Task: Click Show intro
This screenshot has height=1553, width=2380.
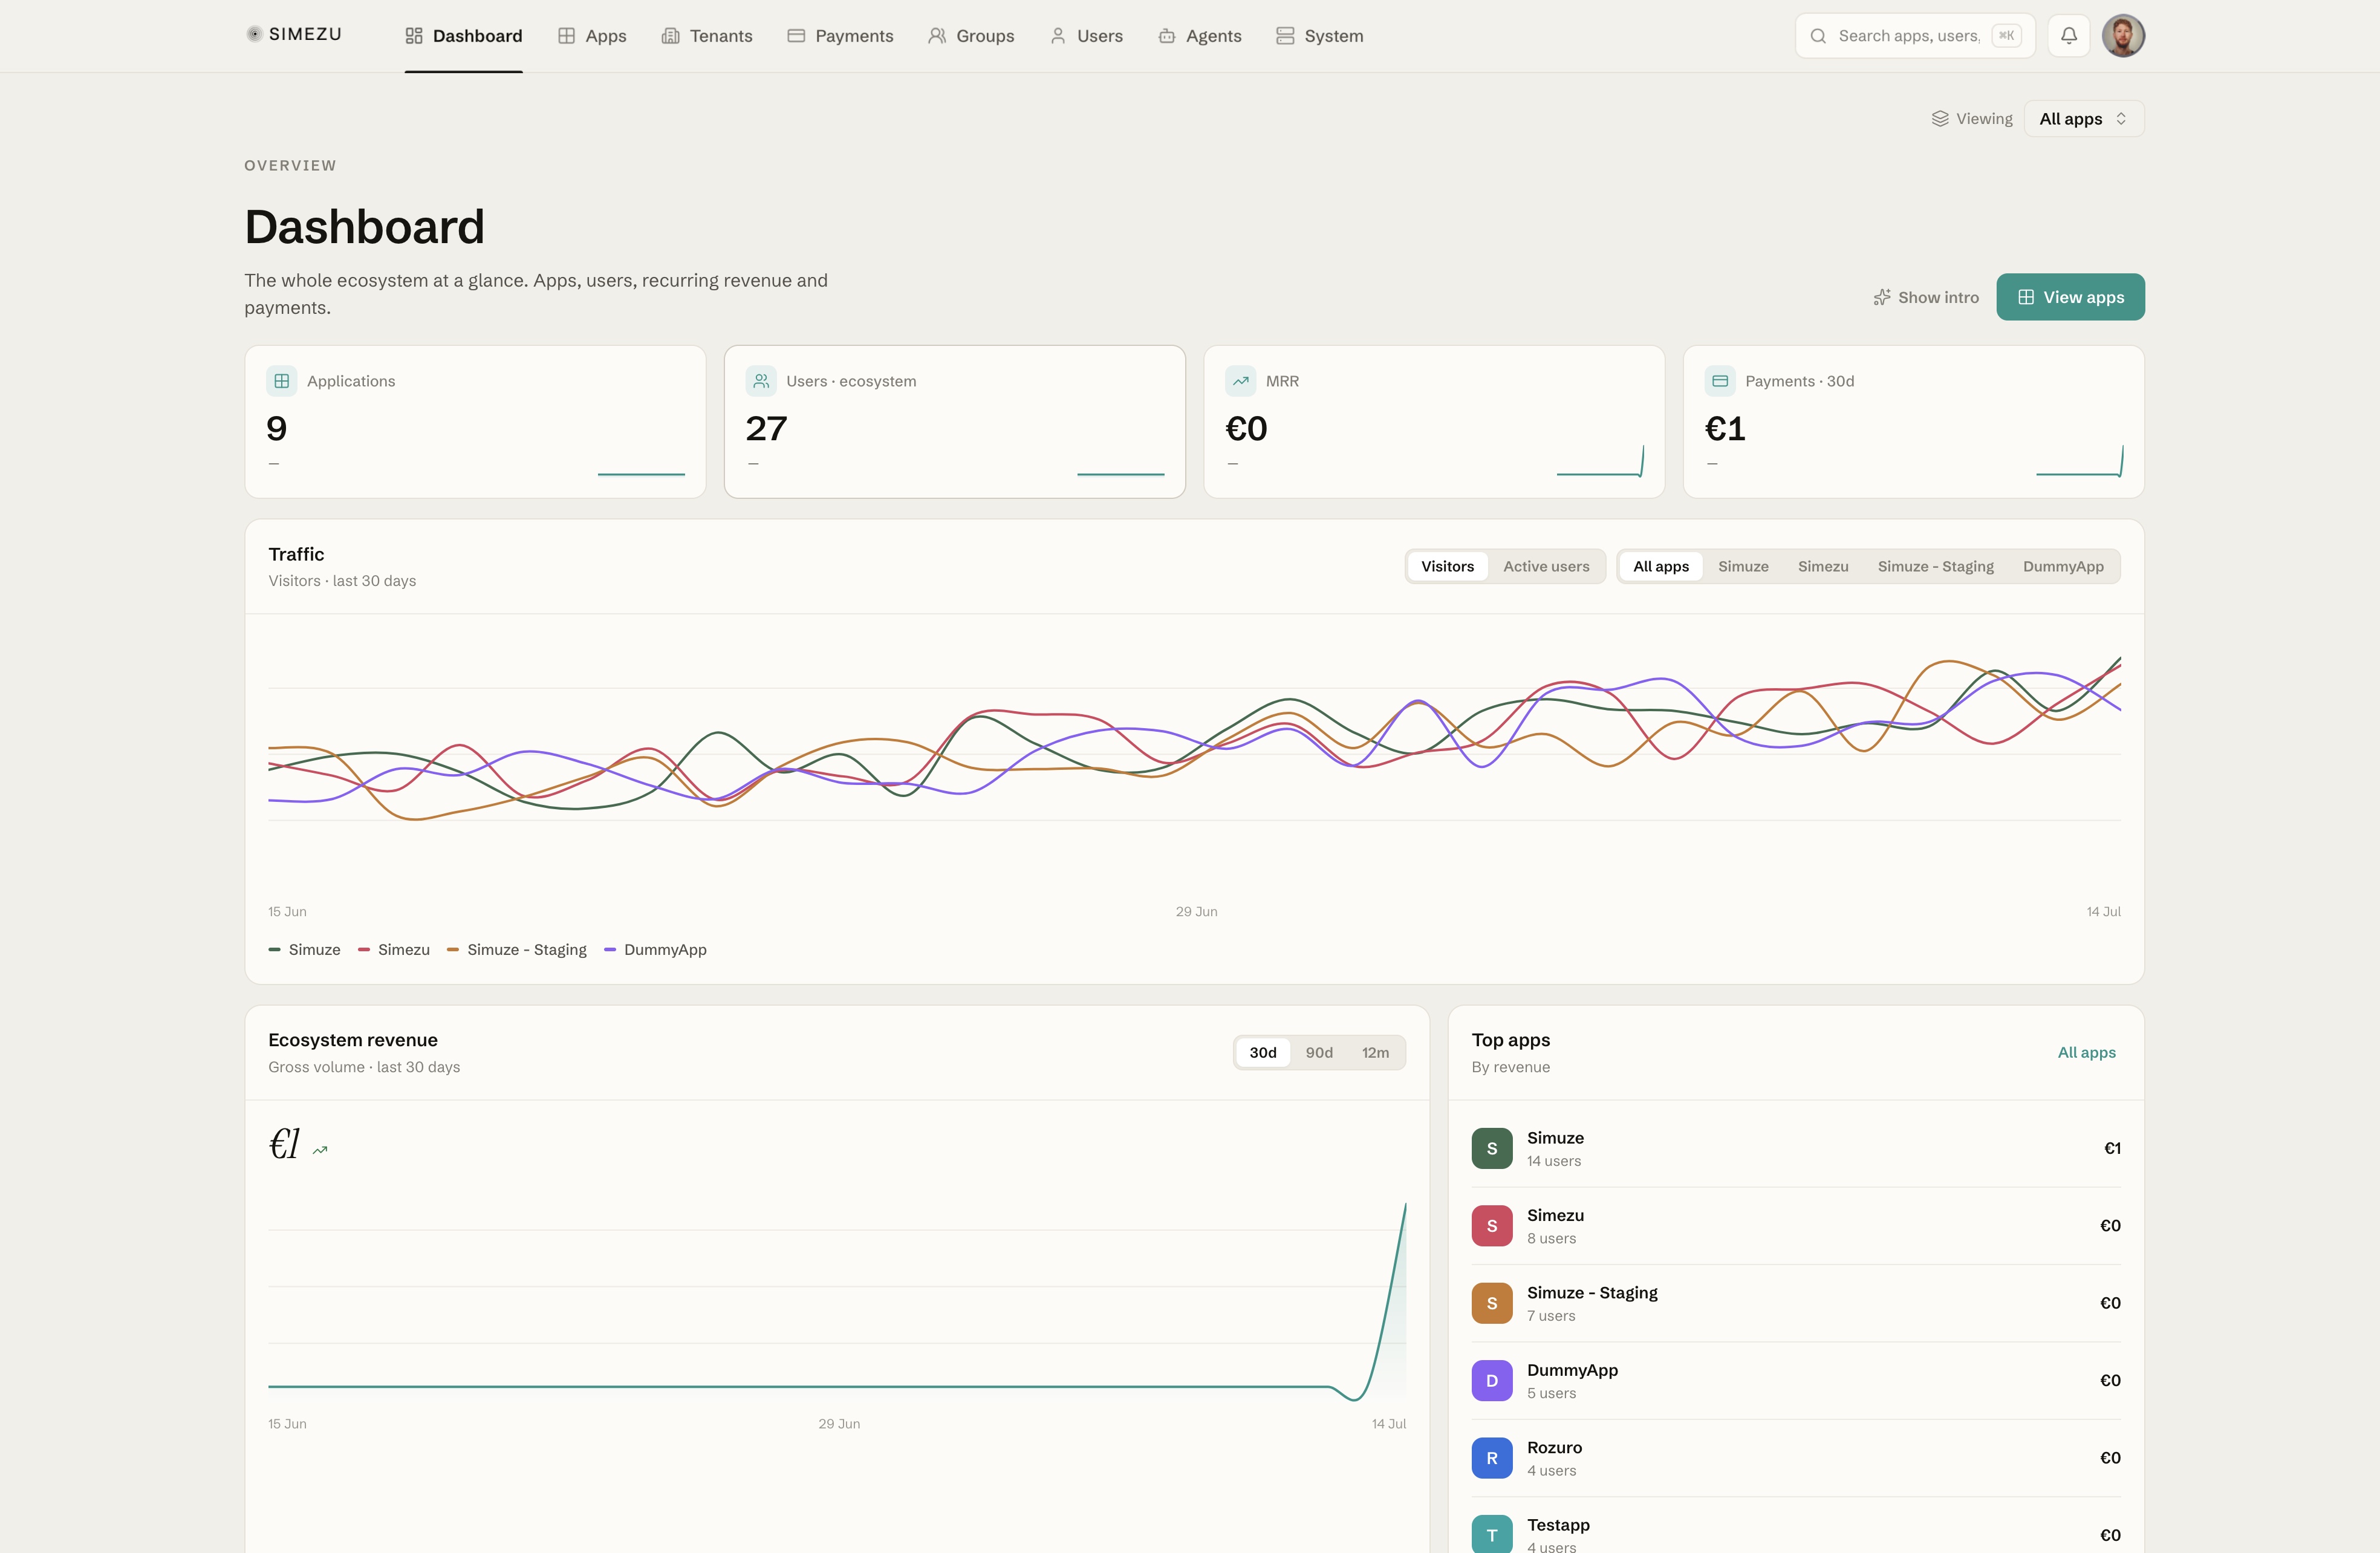Action: (1925, 297)
